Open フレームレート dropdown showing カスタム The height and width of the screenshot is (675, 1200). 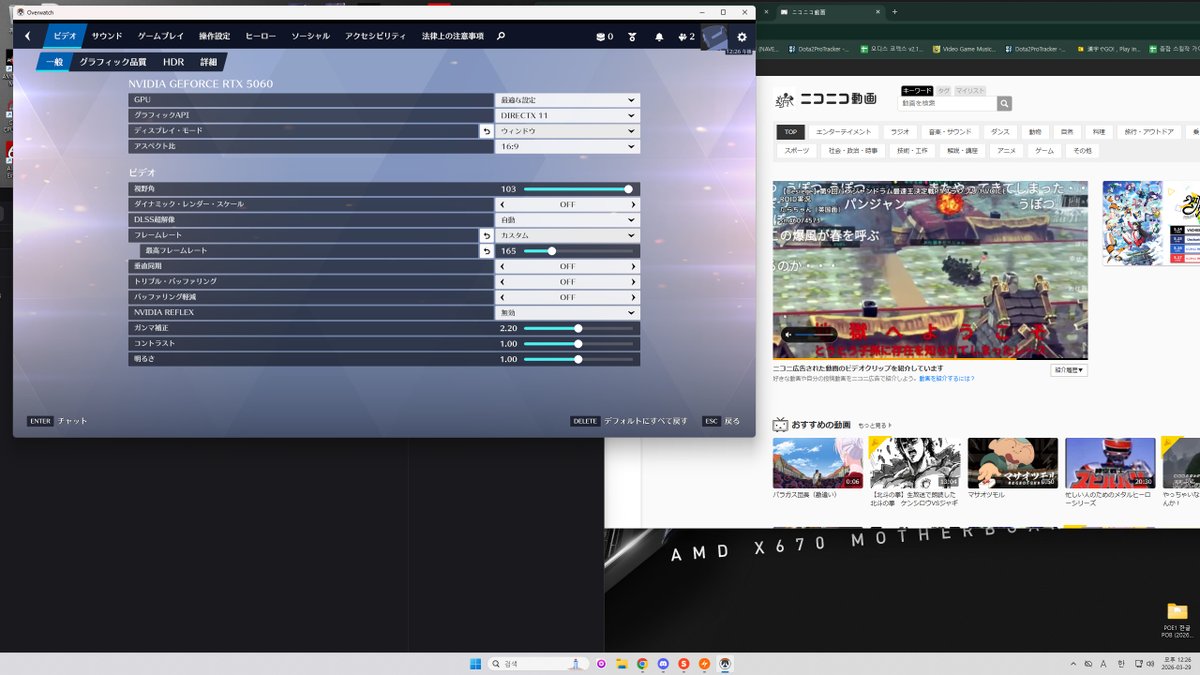(567, 235)
